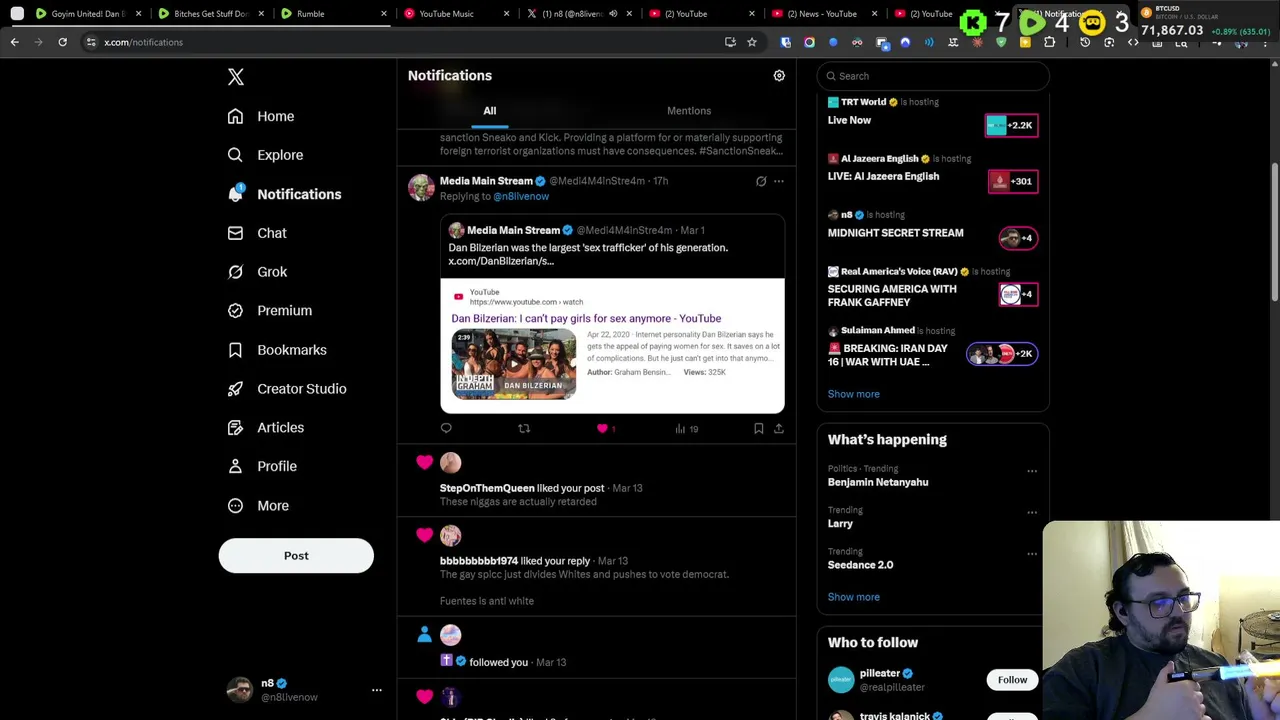Image resolution: width=1280 pixels, height=720 pixels.
Task: Open StepOnThemQueen liked your post notification
Action: click(x=596, y=480)
